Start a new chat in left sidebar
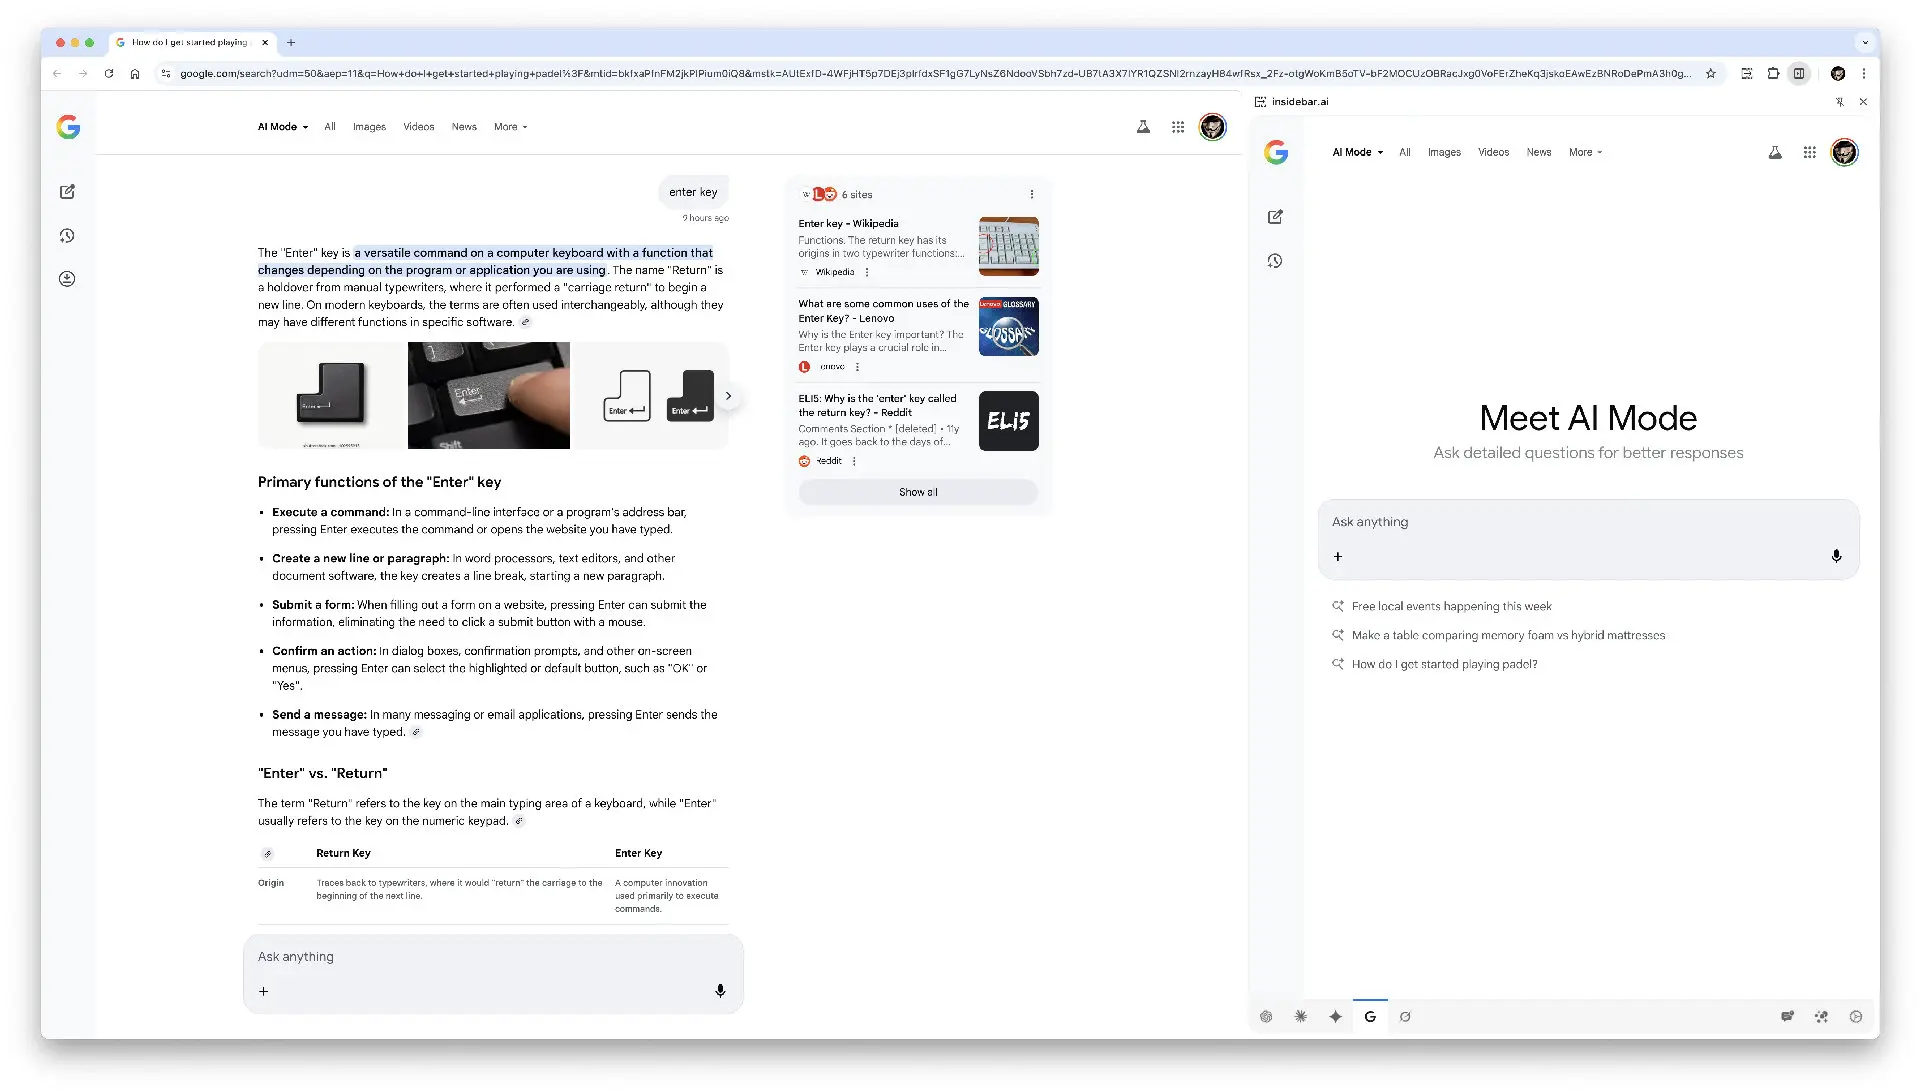 coord(67,192)
